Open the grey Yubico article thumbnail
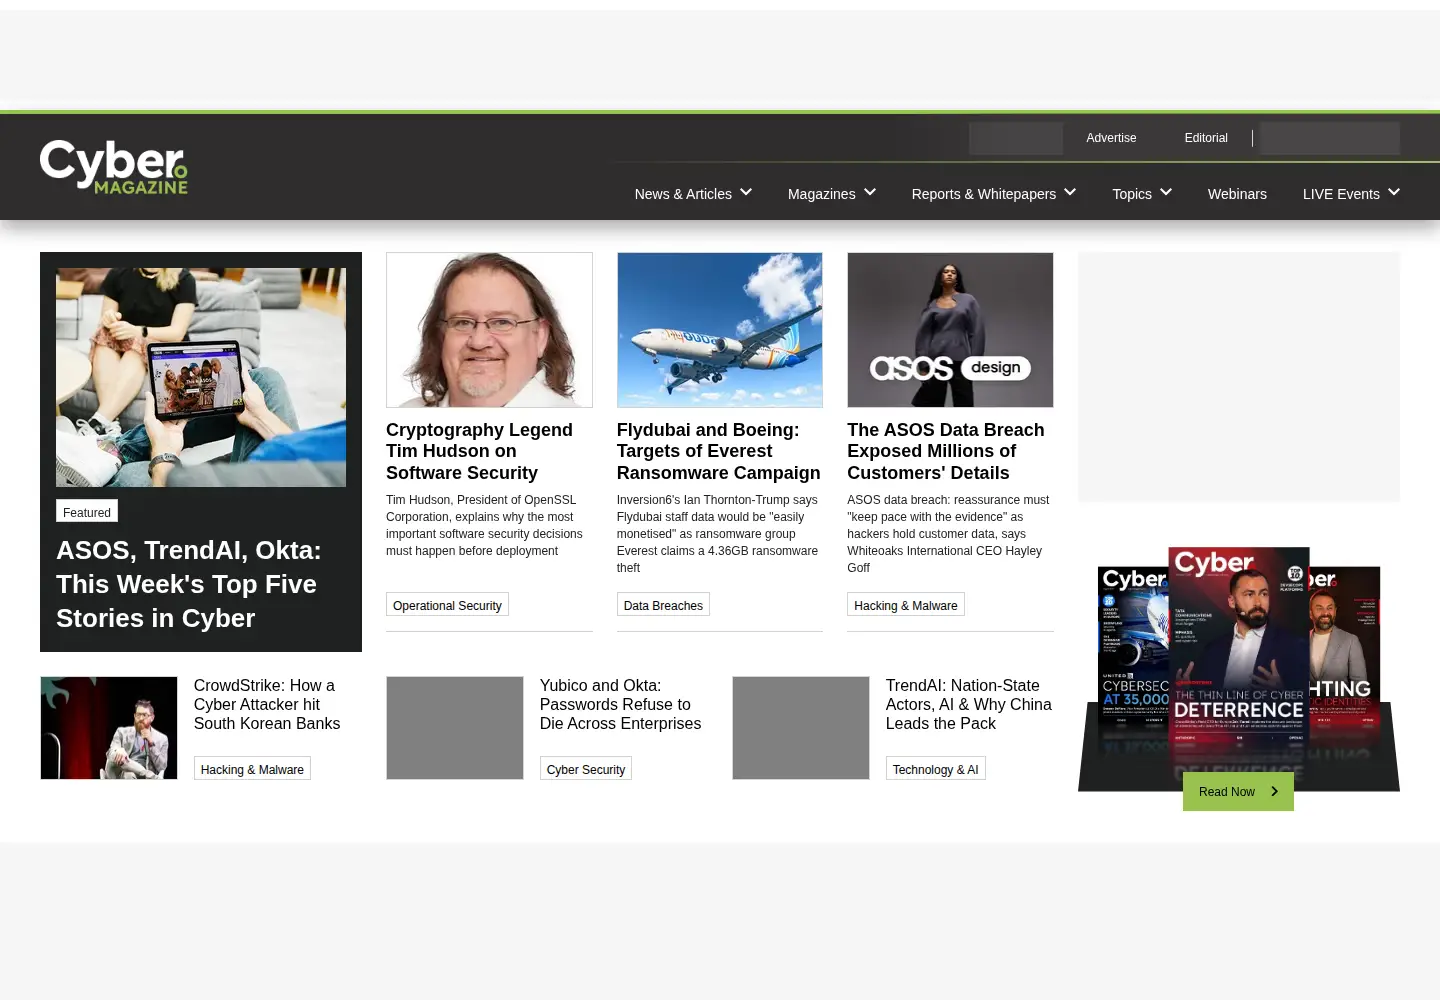The width and height of the screenshot is (1440, 1000). [x=455, y=728]
